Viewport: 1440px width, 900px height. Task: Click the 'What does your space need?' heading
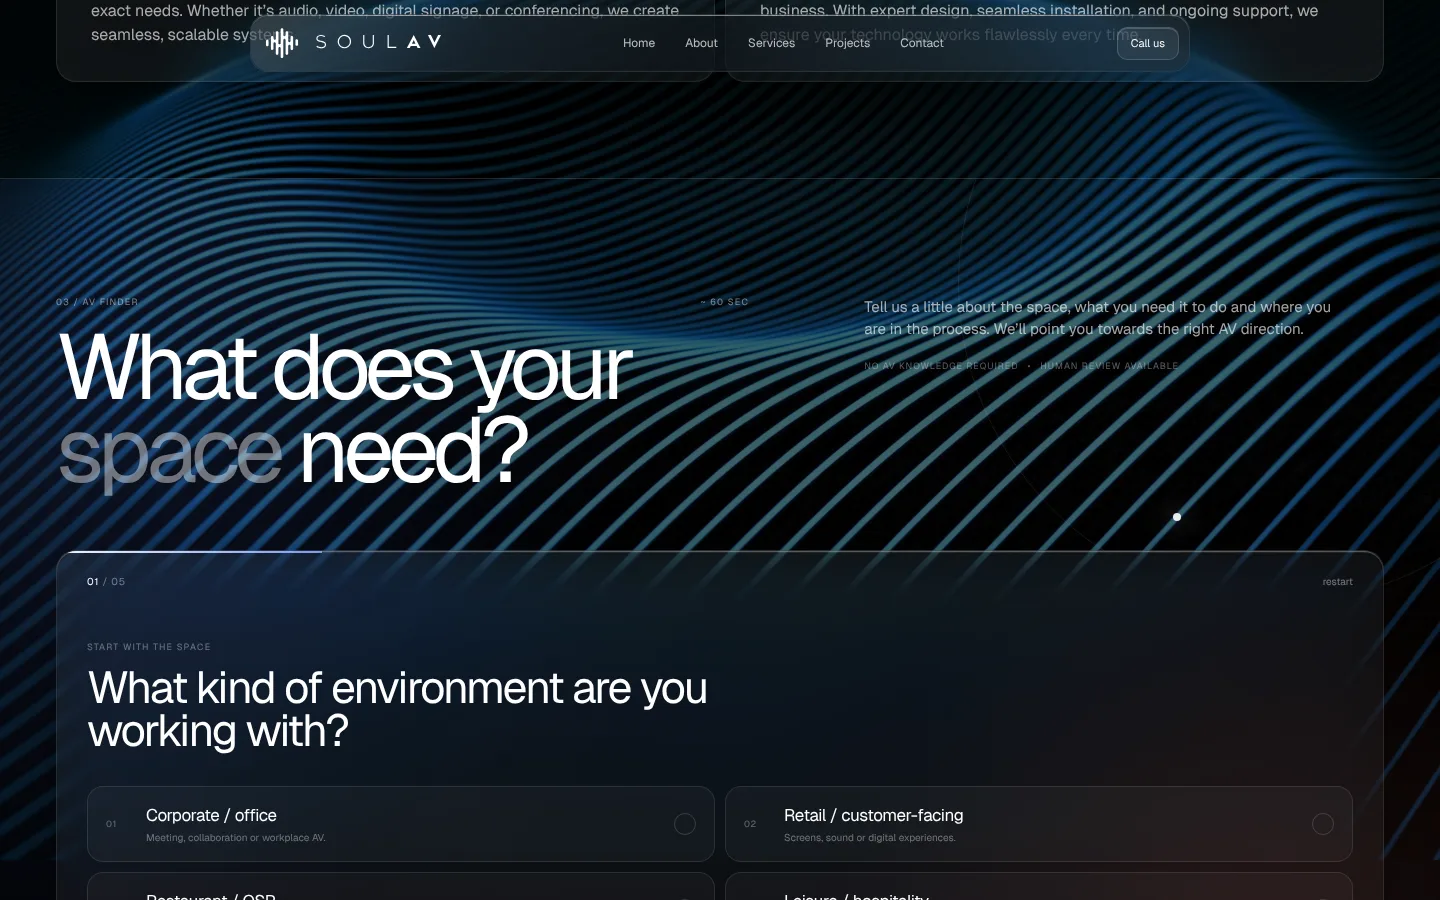345,410
